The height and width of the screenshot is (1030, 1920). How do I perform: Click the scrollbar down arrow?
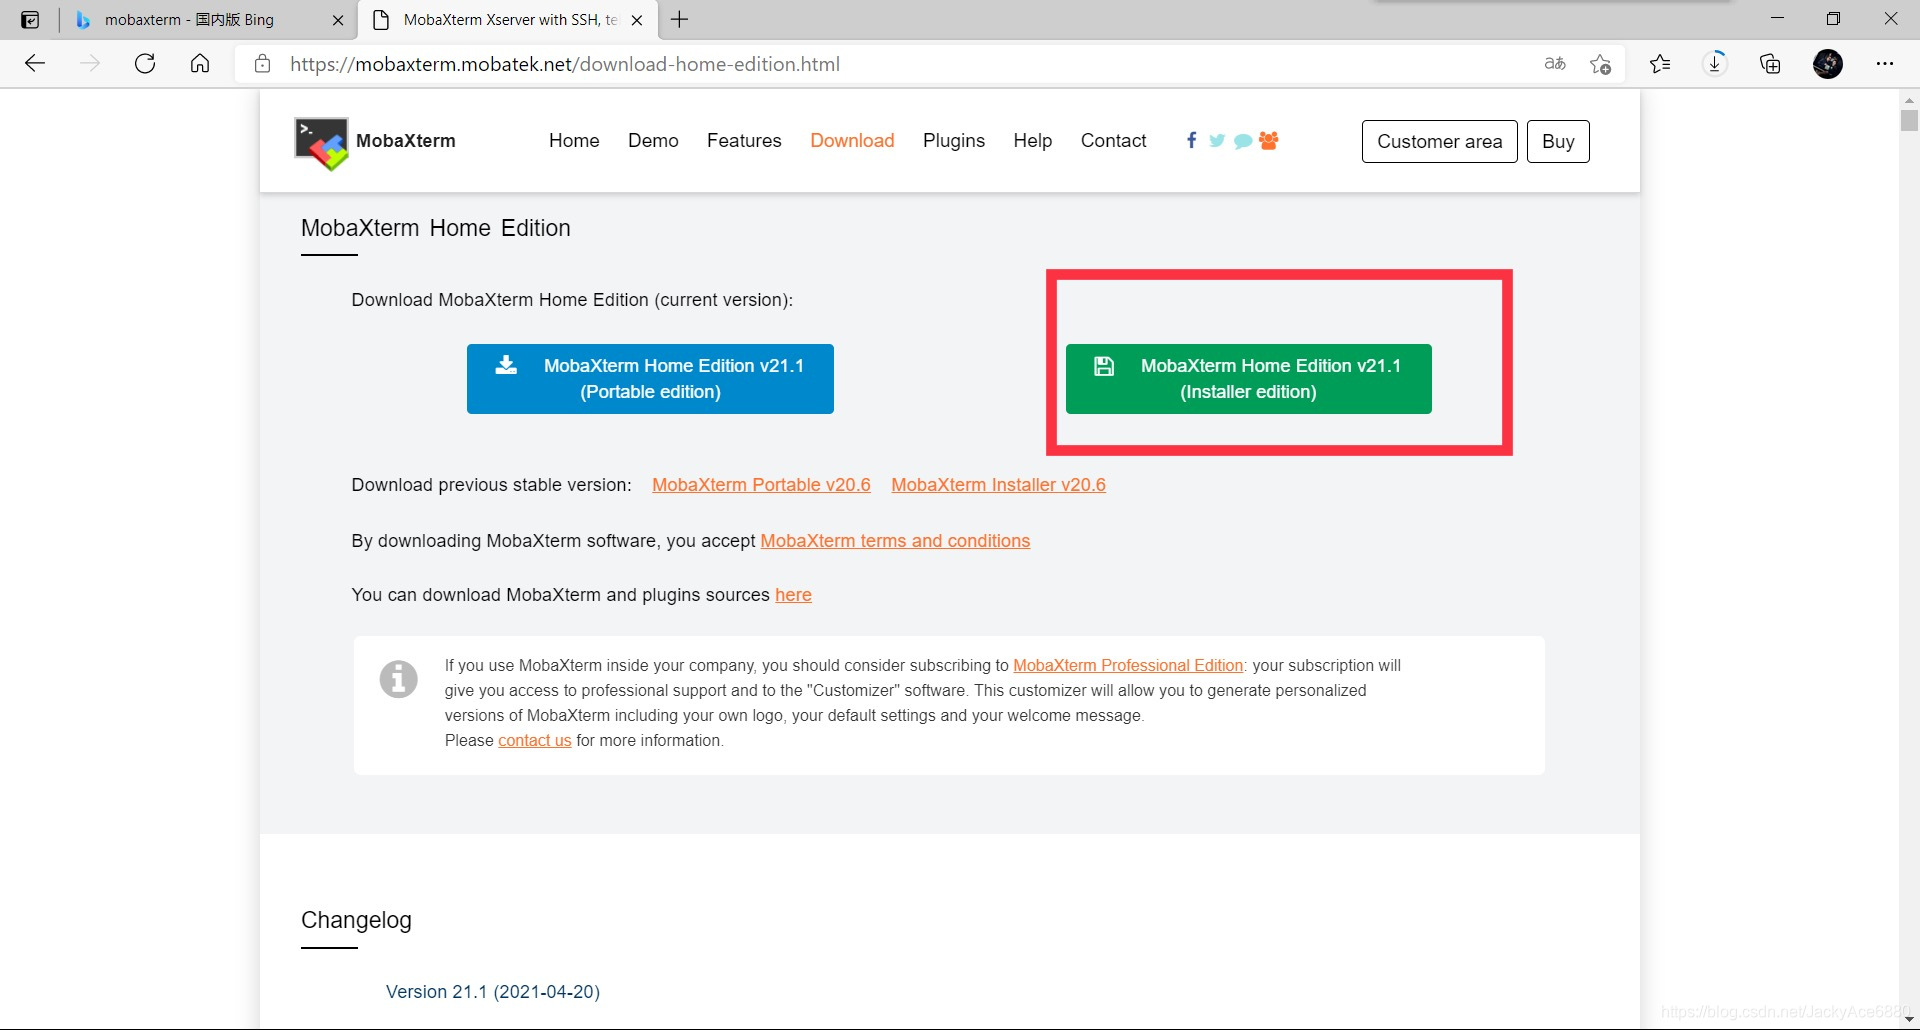[x=1909, y=1020]
